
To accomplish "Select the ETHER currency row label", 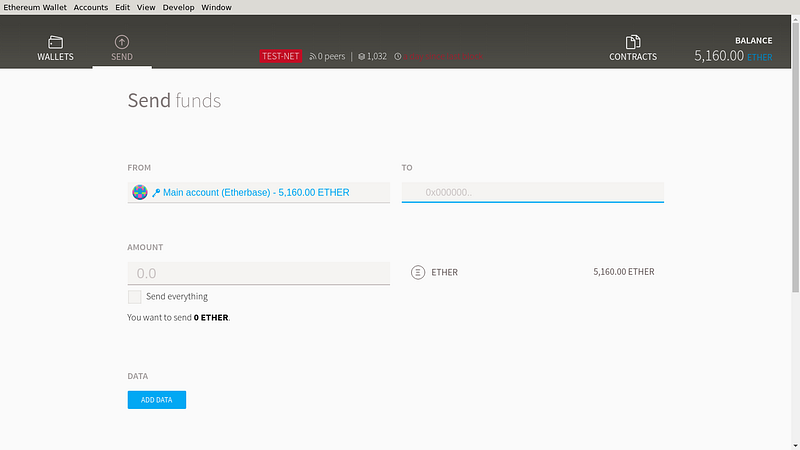I will [444, 272].
